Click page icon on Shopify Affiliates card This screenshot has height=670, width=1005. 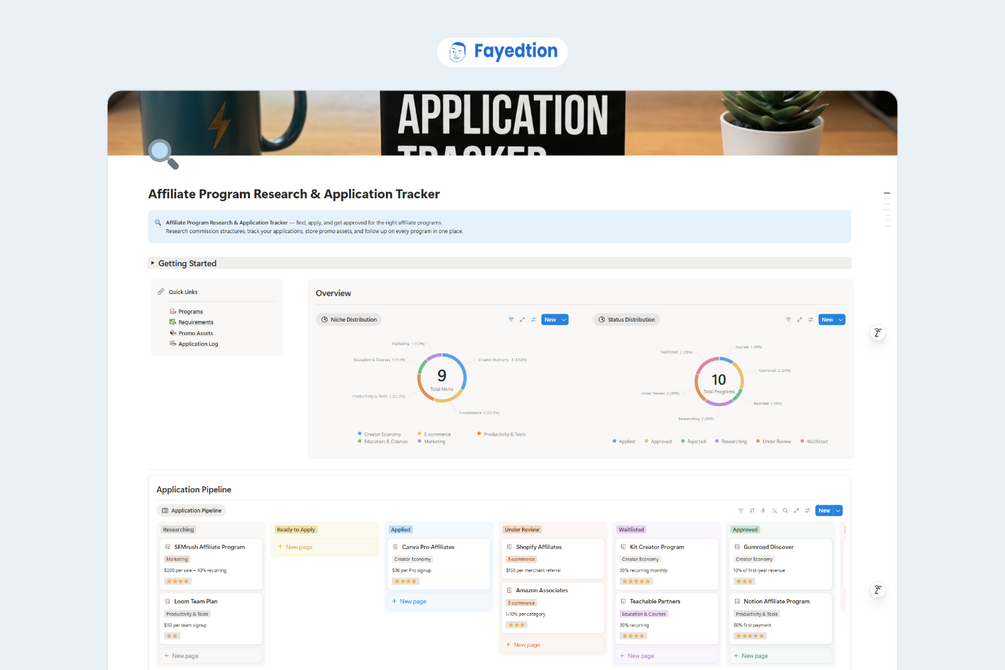(x=509, y=547)
